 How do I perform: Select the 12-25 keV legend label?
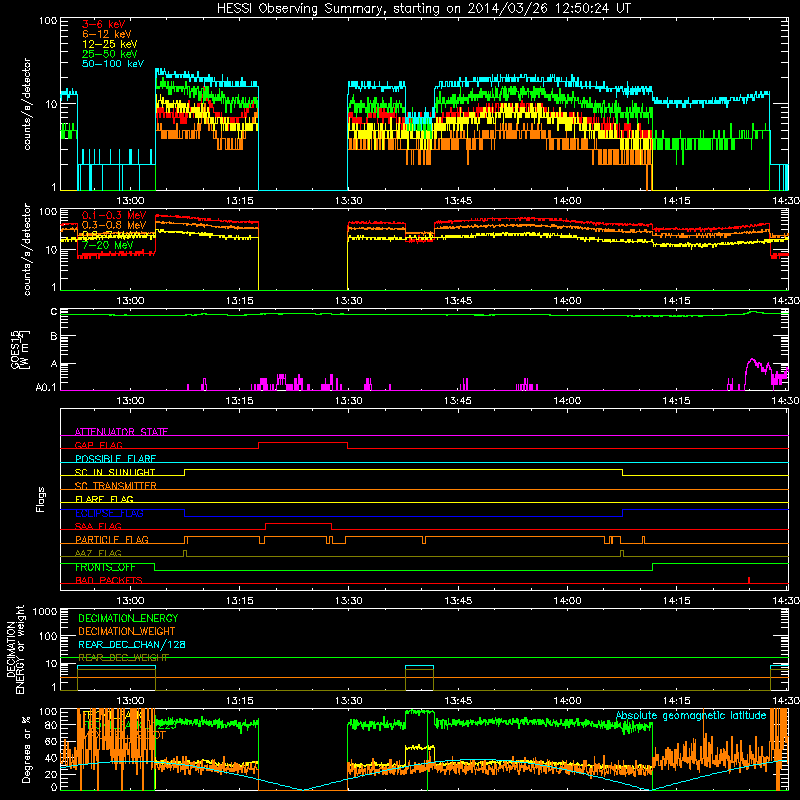(x=110, y=44)
